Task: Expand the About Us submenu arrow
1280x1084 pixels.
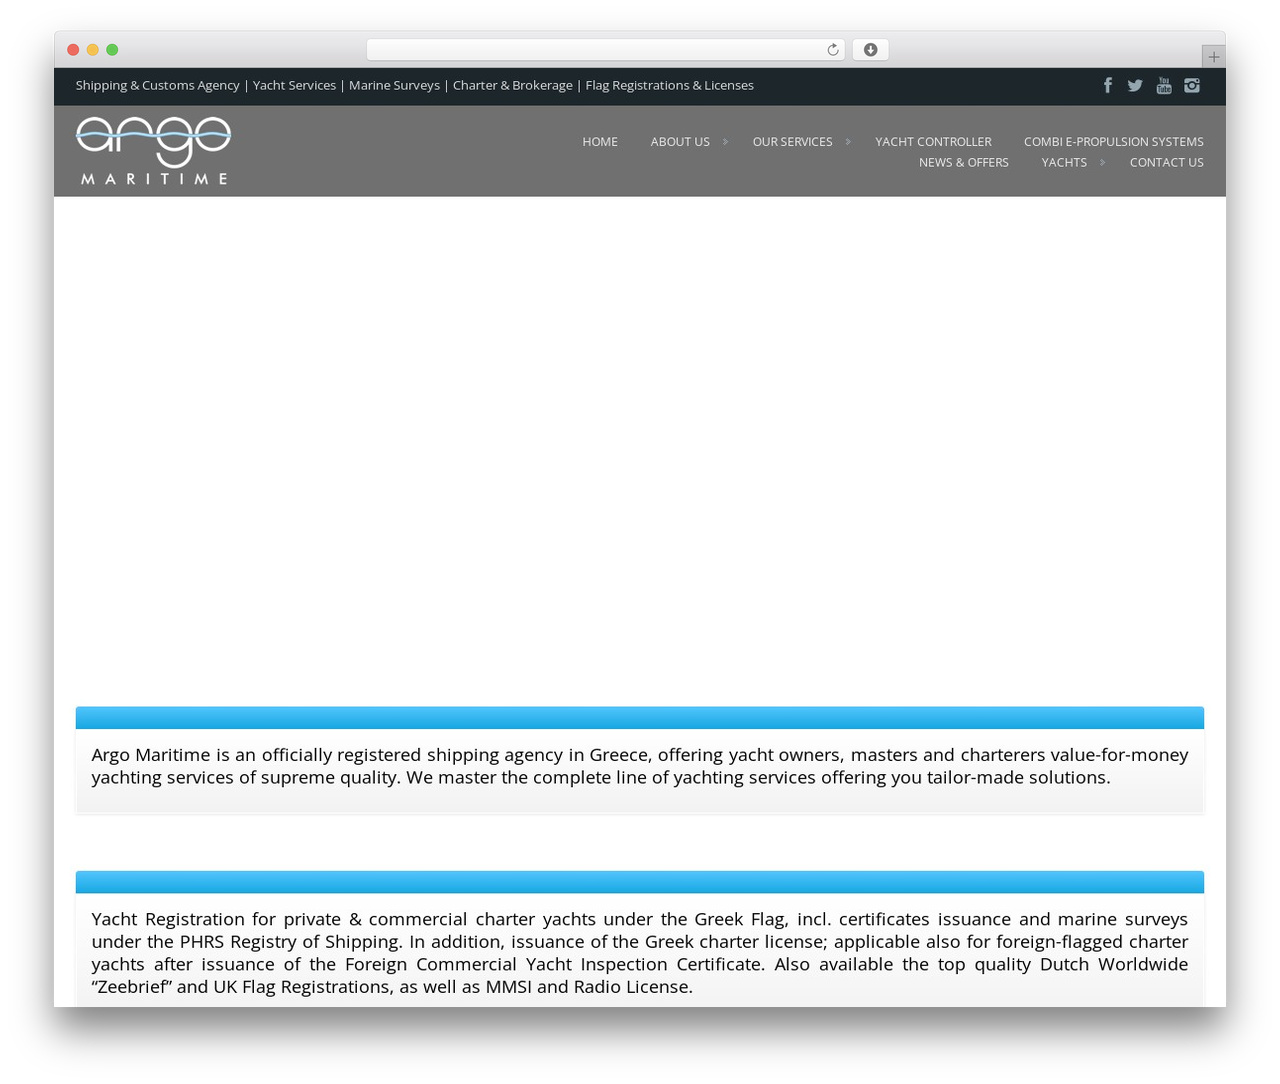Action: point(725,142)
